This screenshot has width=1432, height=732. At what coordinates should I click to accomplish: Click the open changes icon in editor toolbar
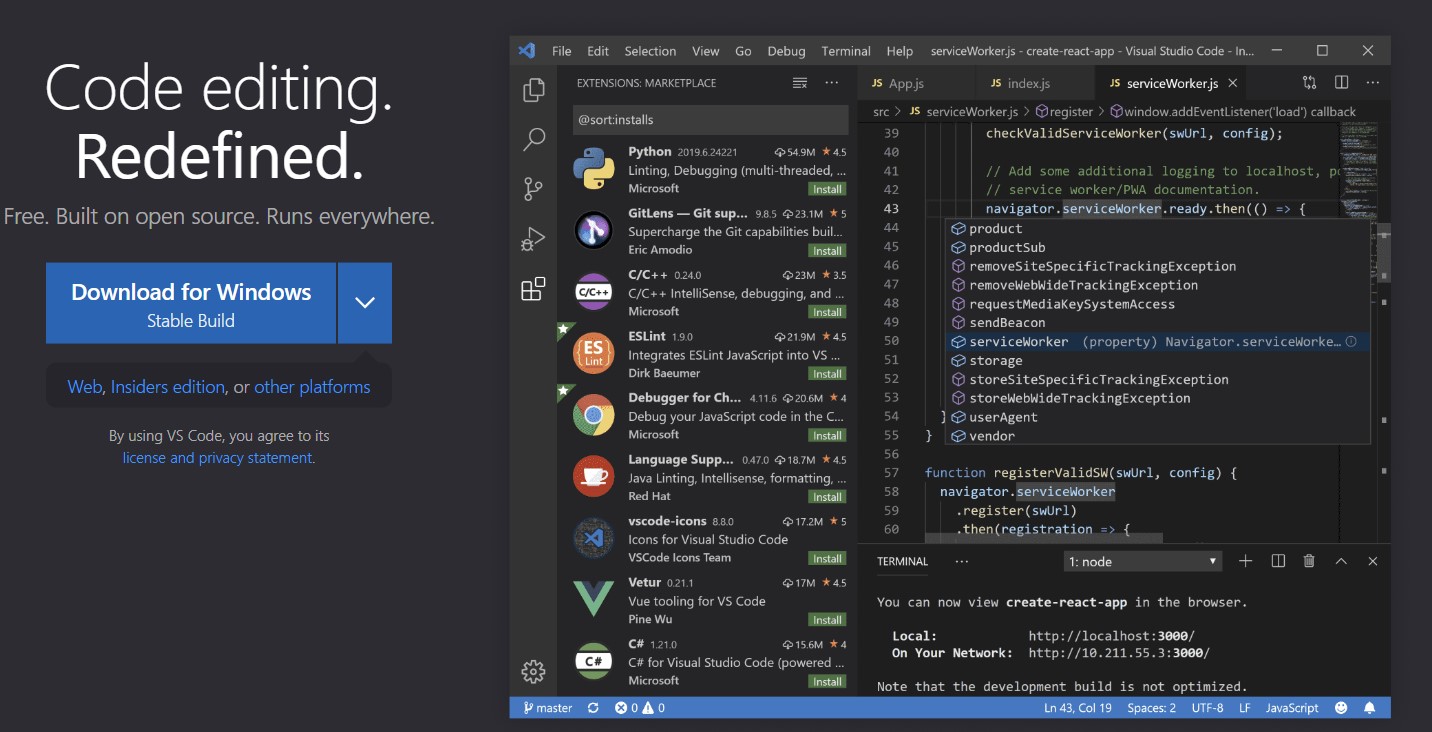click(1310, 83)
